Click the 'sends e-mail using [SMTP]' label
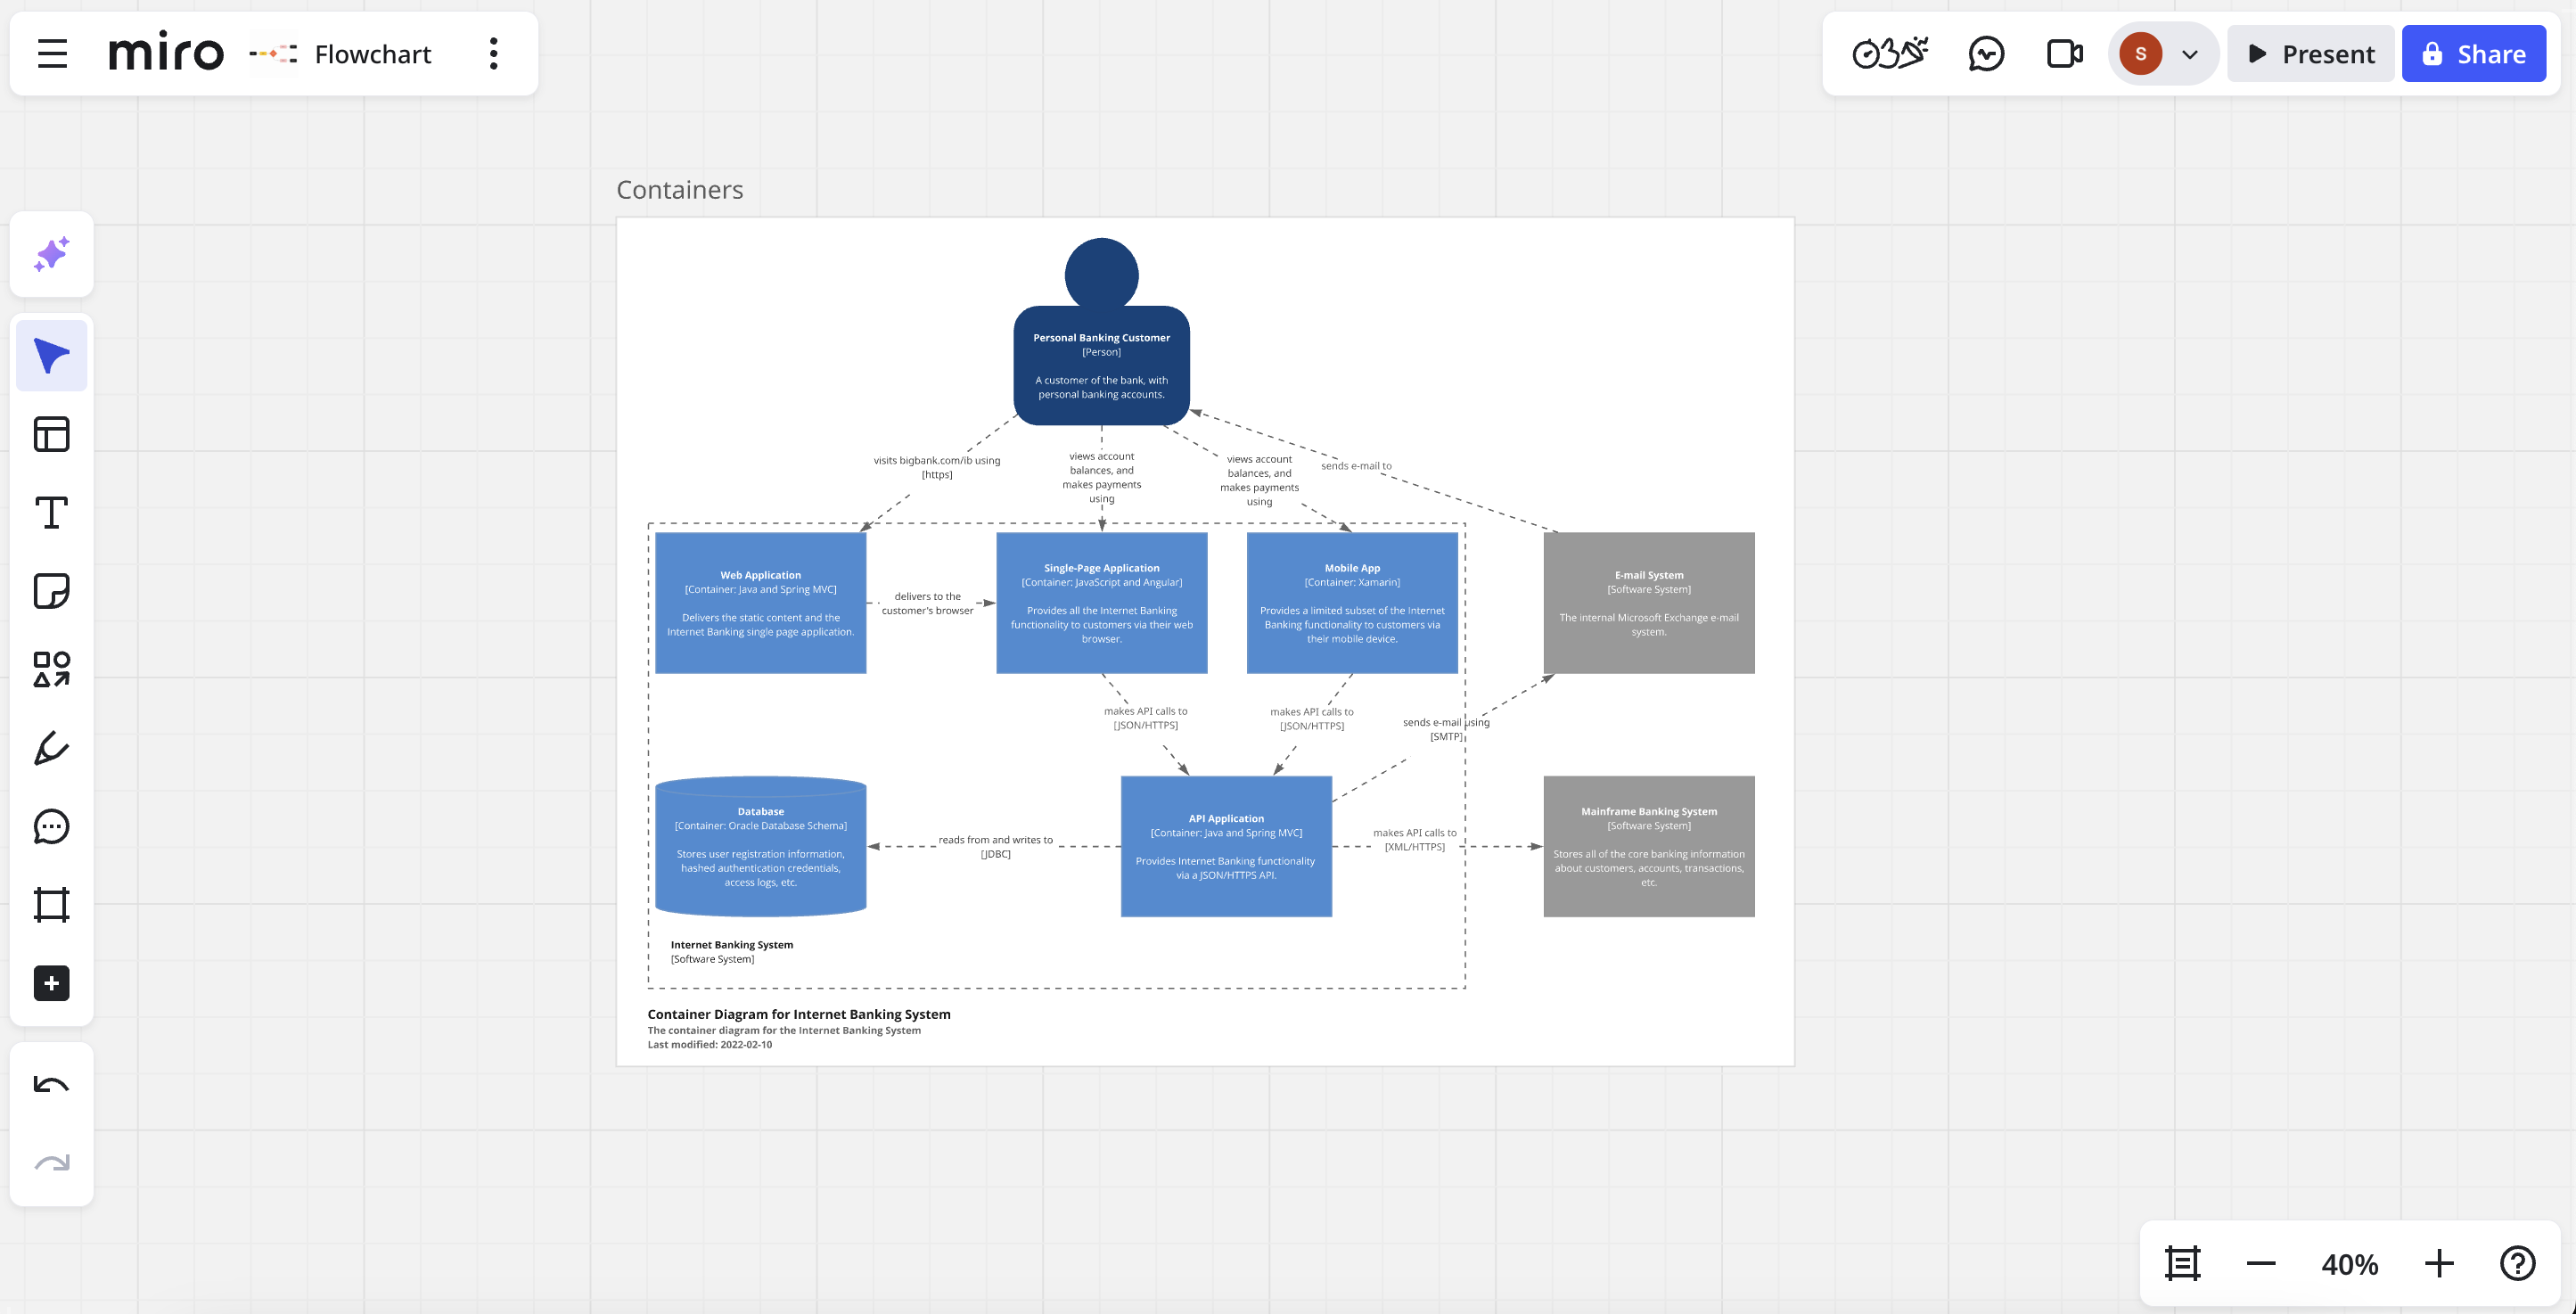The image size is (2576, 1314). click(x=1446, y=729)
